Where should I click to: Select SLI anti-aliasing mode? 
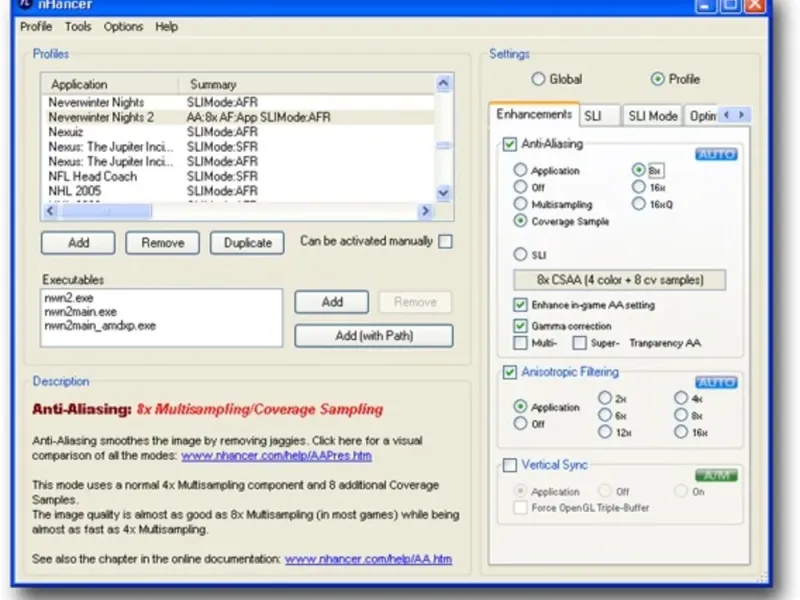[520, 254]
